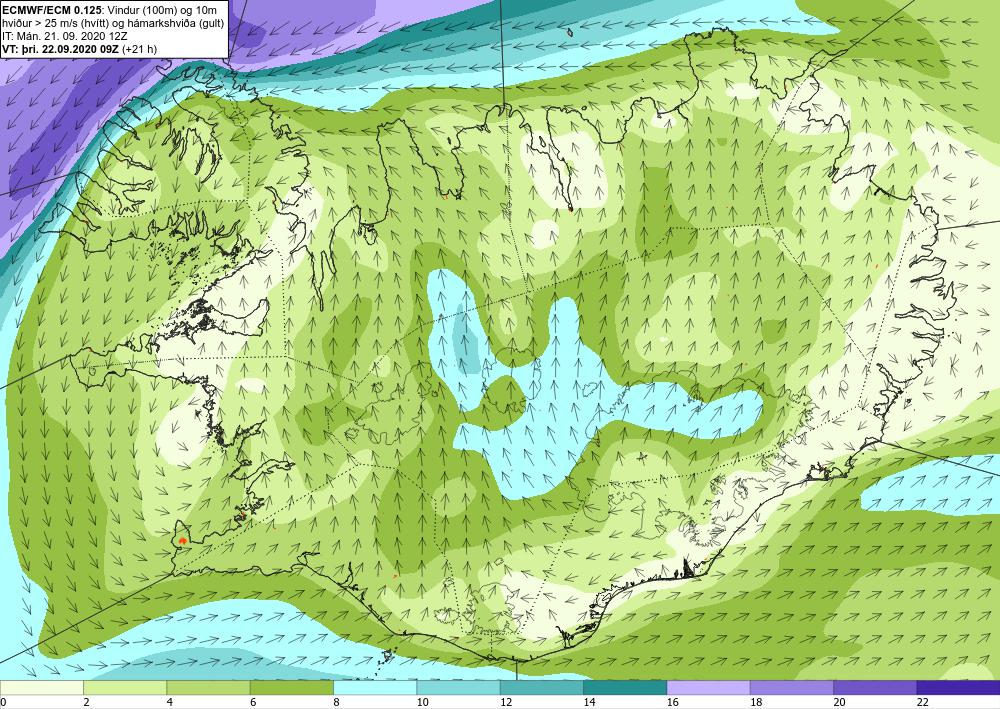Image resolution: width=1000 pixels, height=709 pixels.
Task: Click the legend scale label '16'
Action: tap(671, 703)
